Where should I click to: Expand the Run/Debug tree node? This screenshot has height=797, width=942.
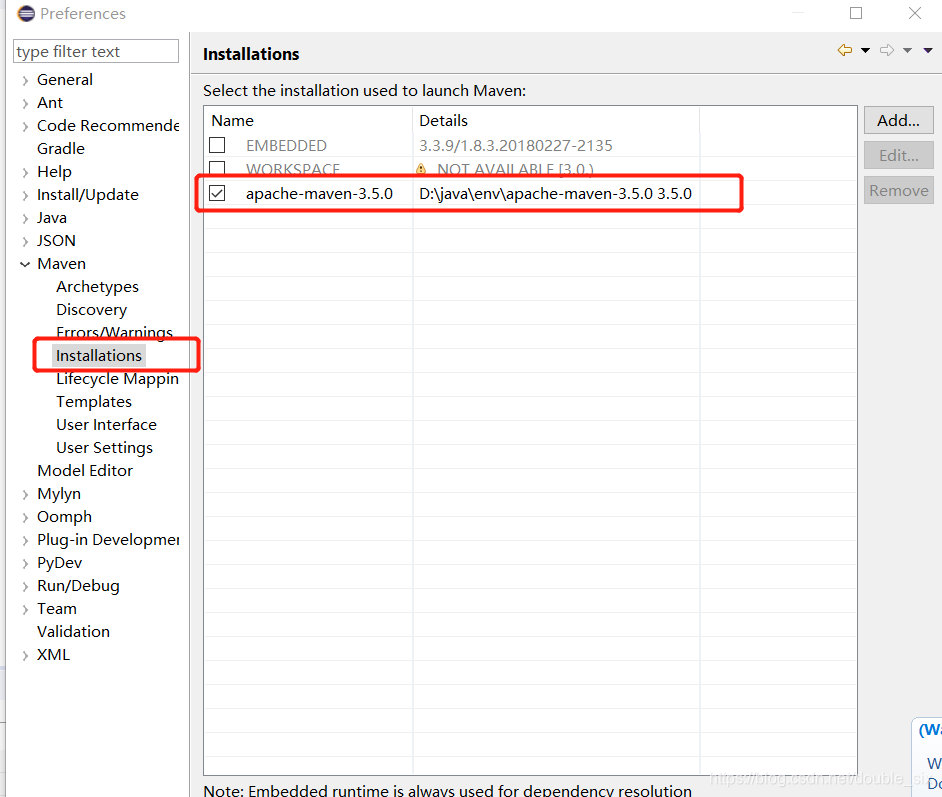pyautogui.click(x=25, y=586)
